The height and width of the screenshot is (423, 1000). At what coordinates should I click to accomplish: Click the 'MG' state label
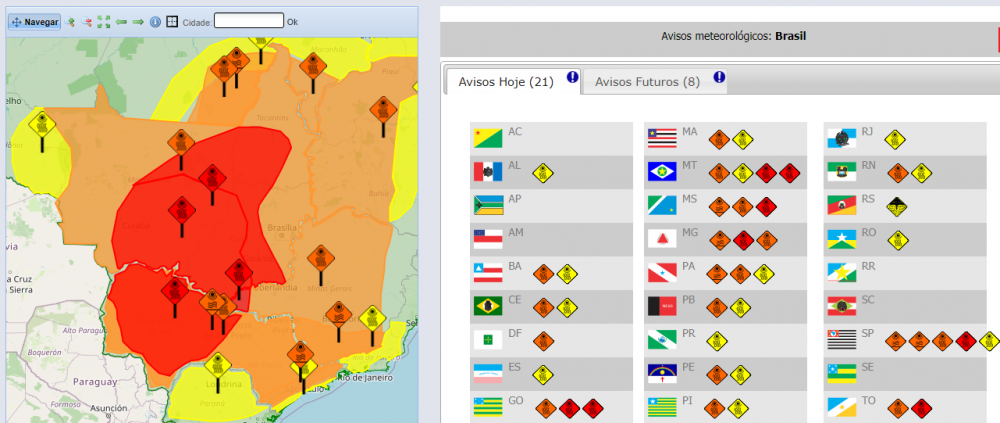click(x=690, y=233)
